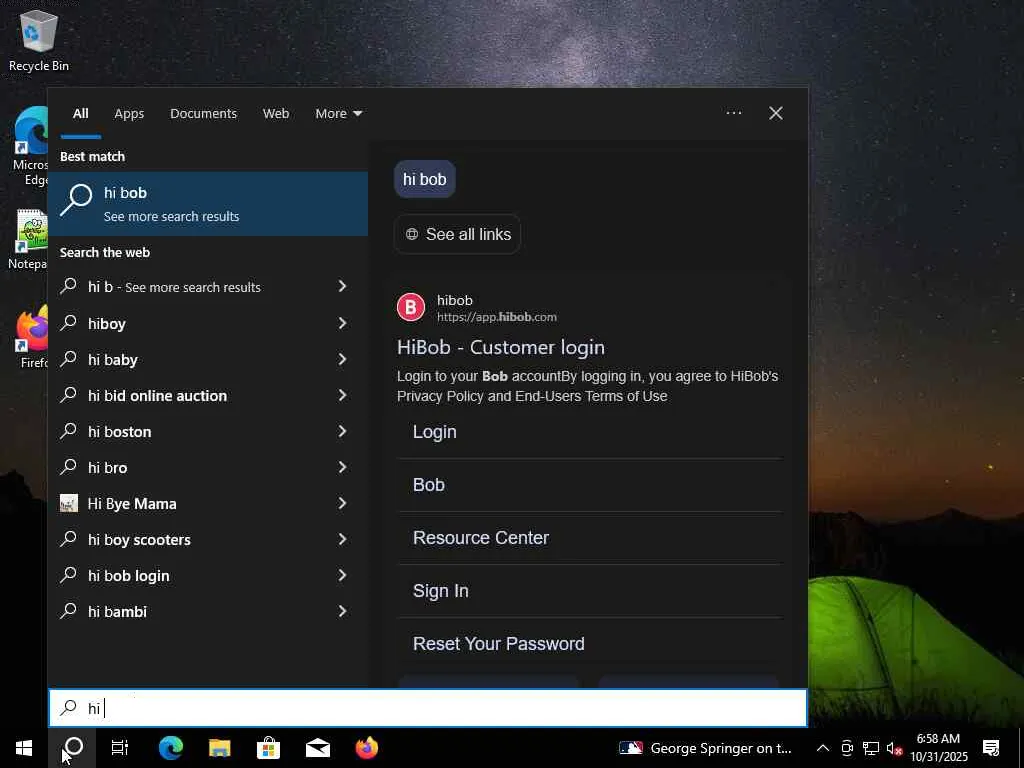Show hidden system tray icons
Image resolution: width=1024 pixels, height=768 pixels.
pyautogui.click(x=823, y=748)
